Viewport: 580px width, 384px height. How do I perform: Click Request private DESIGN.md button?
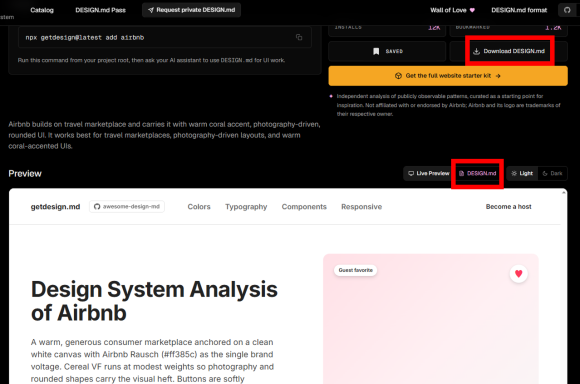point(192,10)
